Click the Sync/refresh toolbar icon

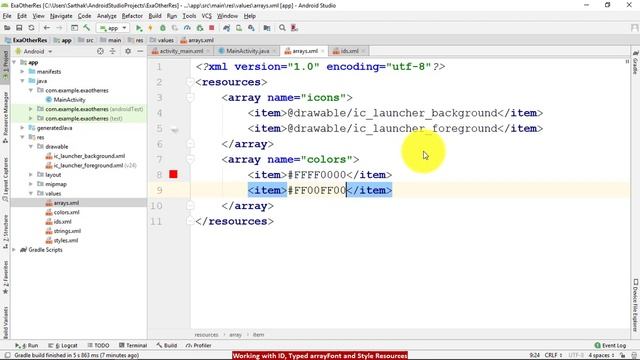(31, 28)
